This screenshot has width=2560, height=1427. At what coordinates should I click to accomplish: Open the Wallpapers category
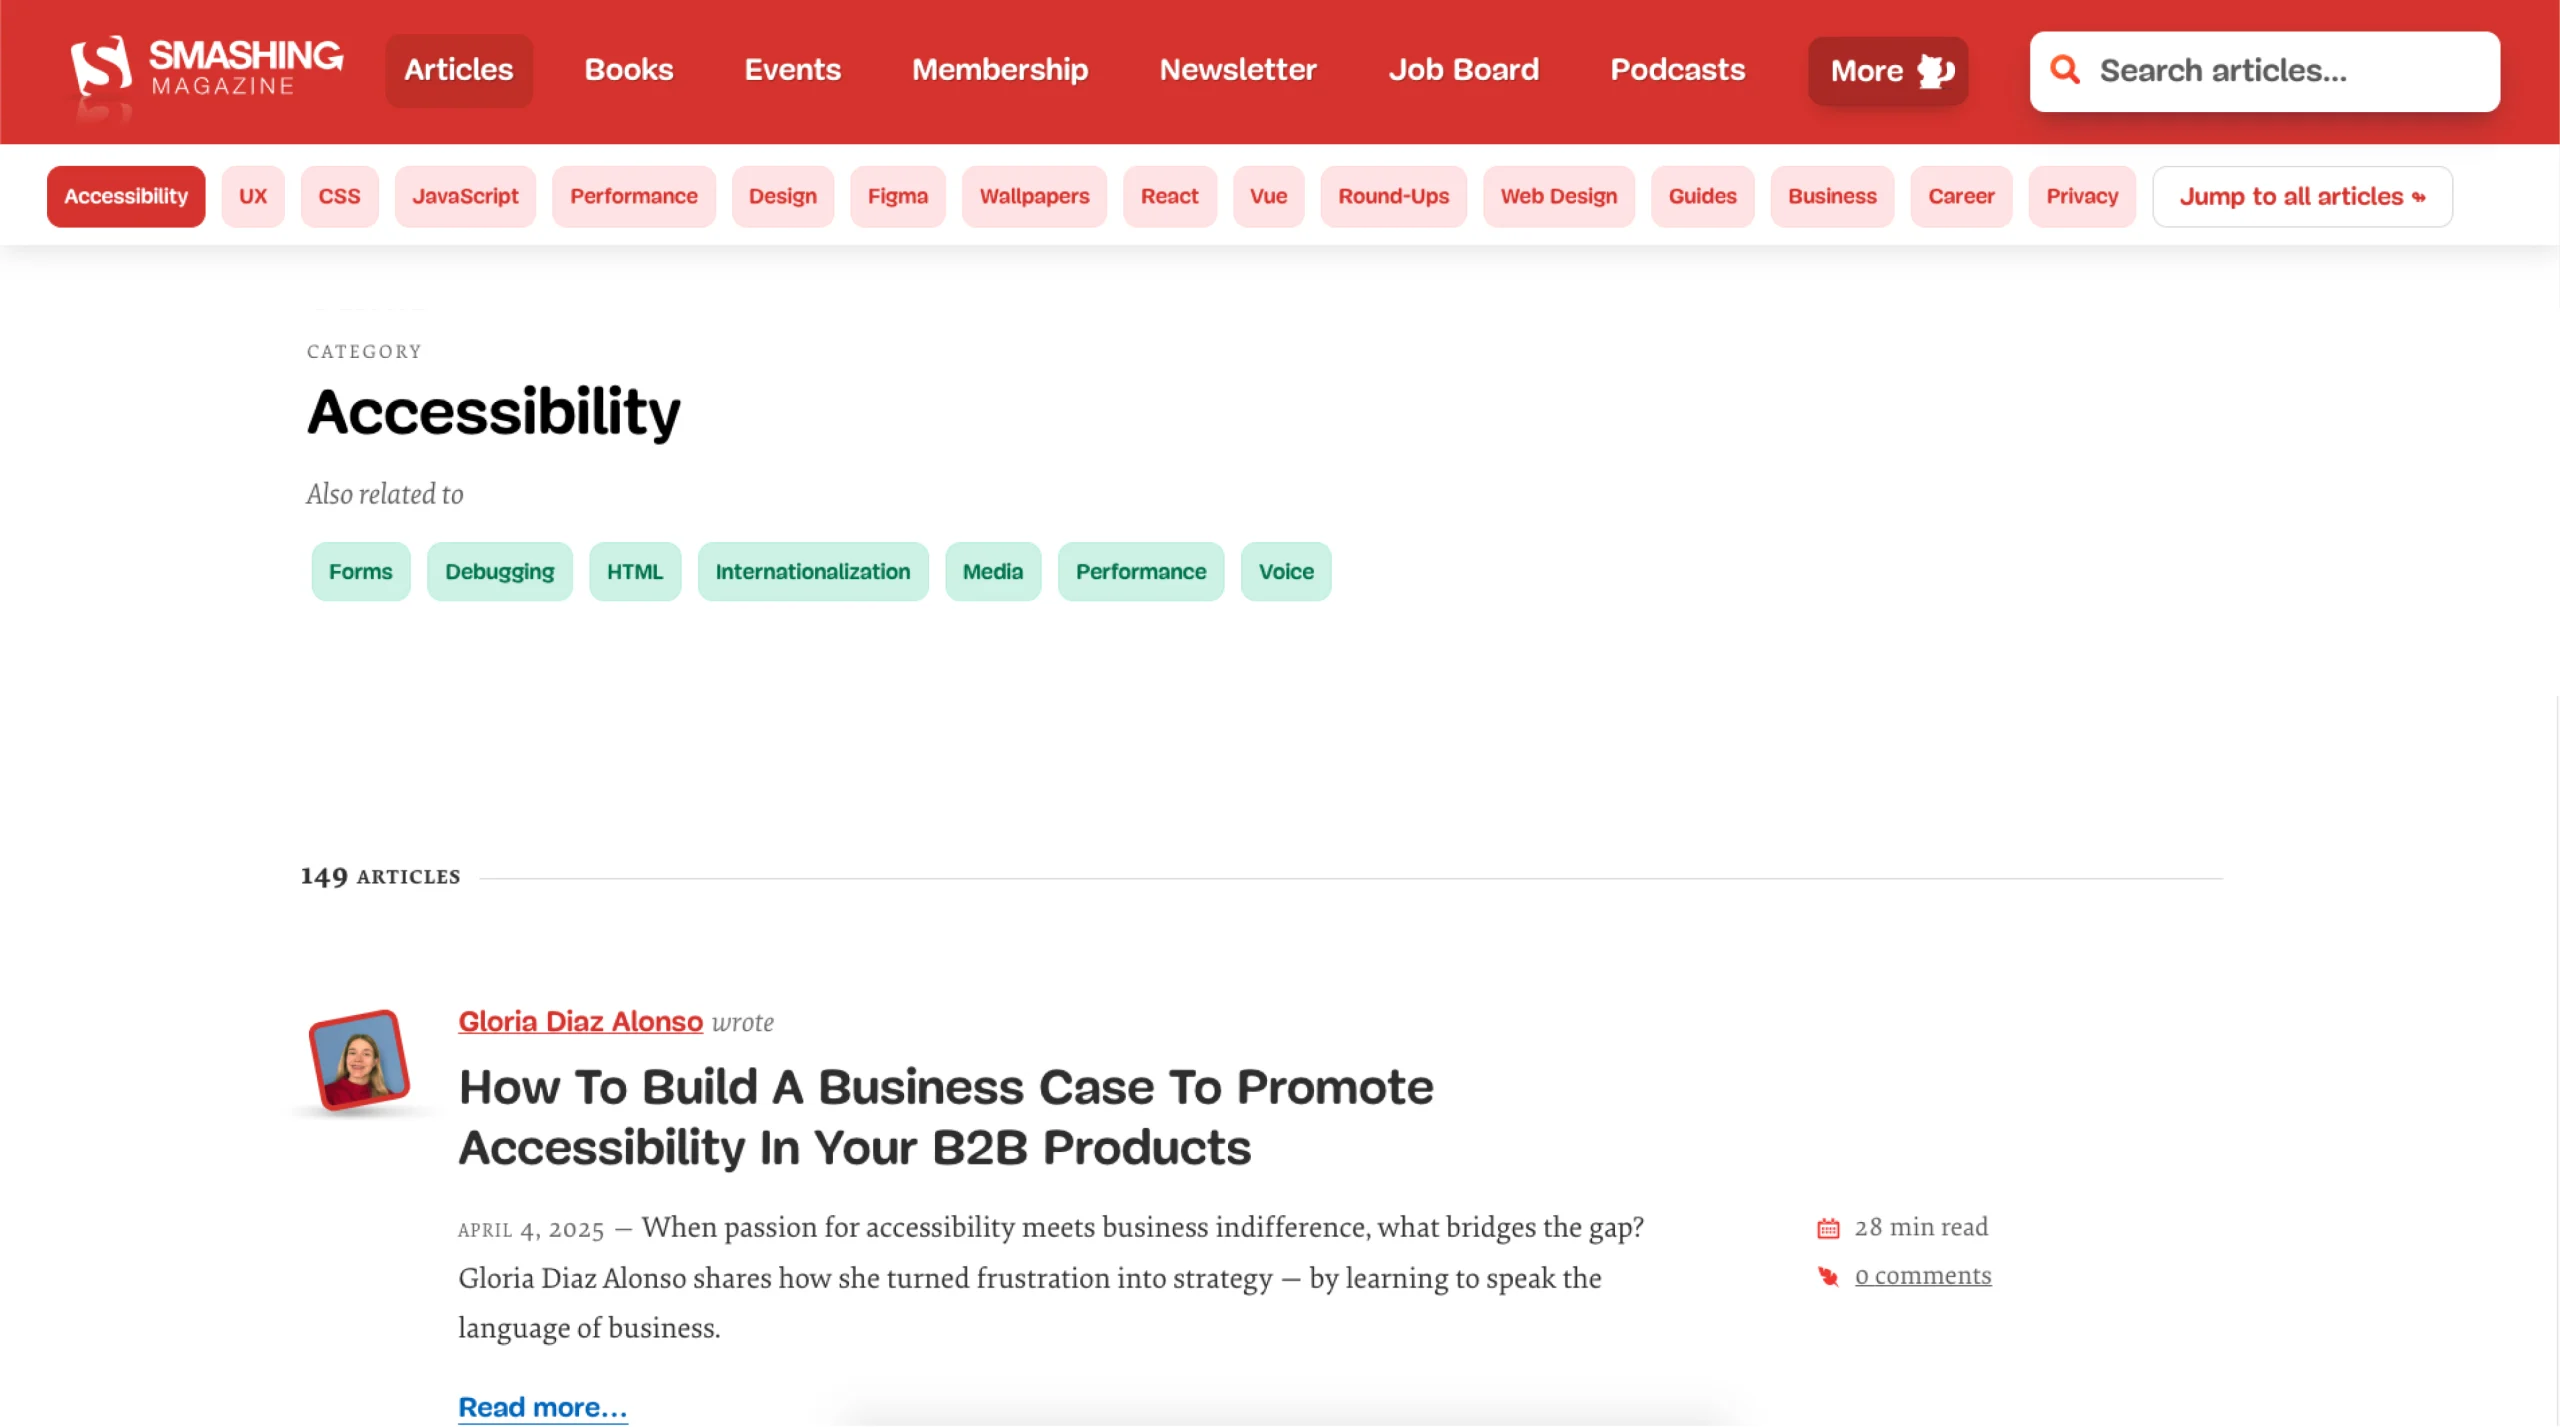(1034, 196)
